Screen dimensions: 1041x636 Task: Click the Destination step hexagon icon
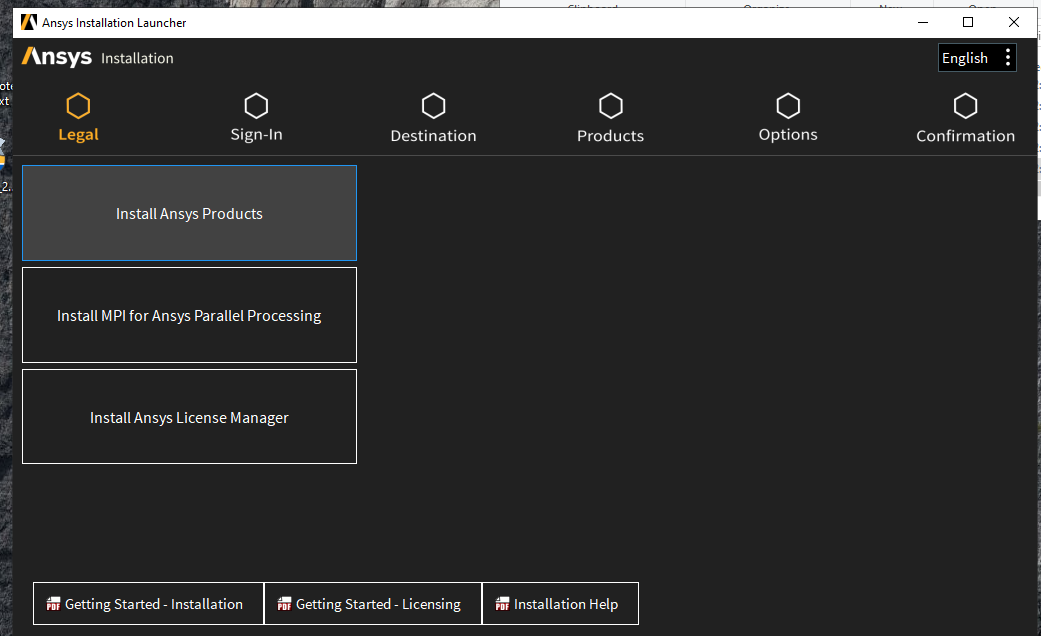(x=433, y=105)
